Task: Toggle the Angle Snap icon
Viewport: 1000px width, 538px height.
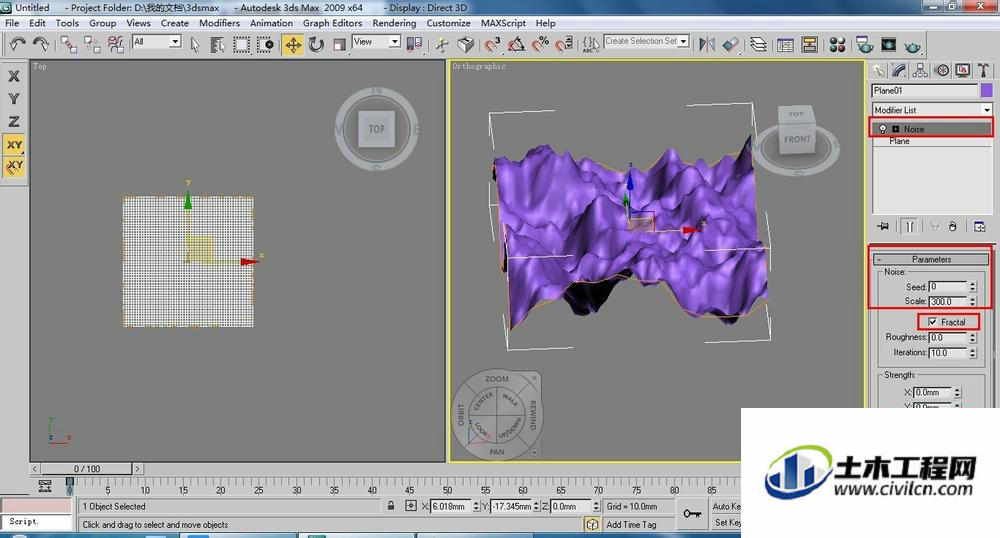Action: [516, 44]
